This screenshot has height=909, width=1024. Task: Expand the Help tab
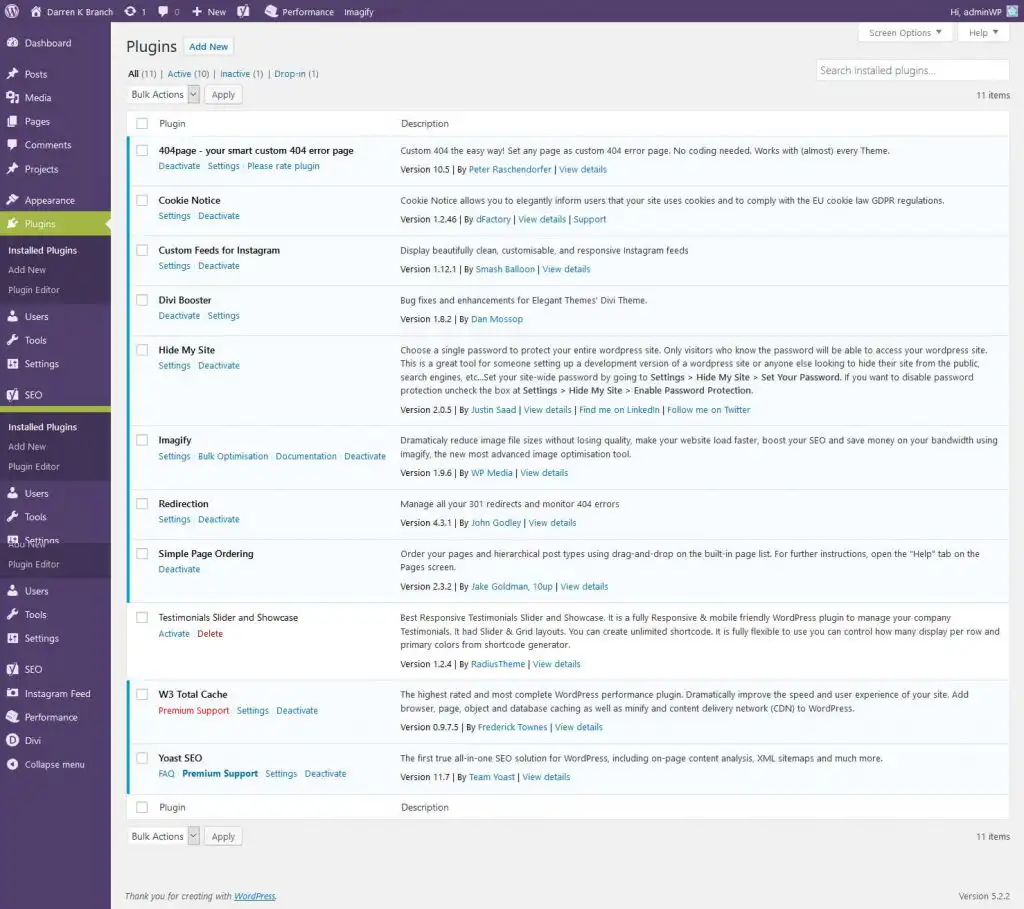[x=984, y=33]
